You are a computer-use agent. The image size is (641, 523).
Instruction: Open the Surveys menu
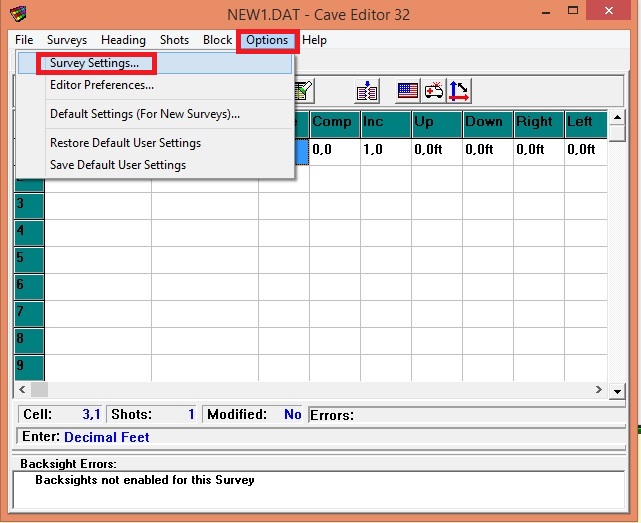(67, 40)
